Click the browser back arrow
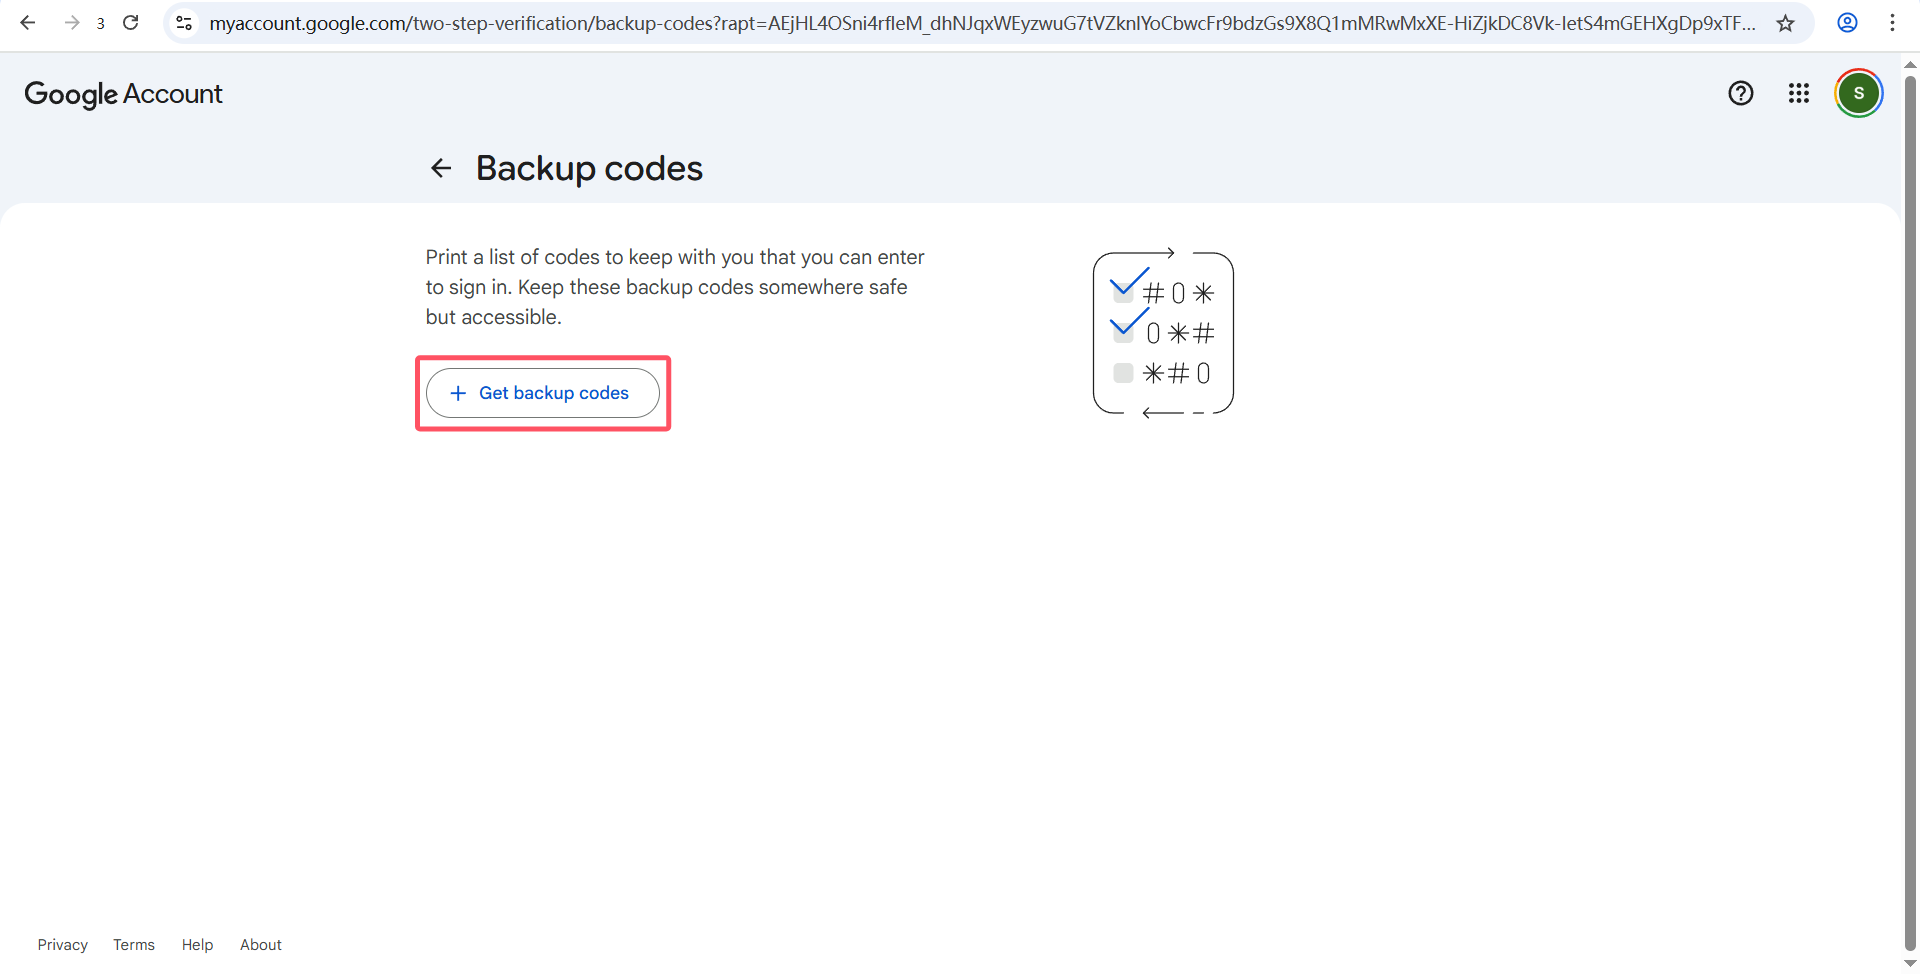Image resolution: width=1920 pixels, height=974 pixels. pyautogui.click(x=28, y=22)
